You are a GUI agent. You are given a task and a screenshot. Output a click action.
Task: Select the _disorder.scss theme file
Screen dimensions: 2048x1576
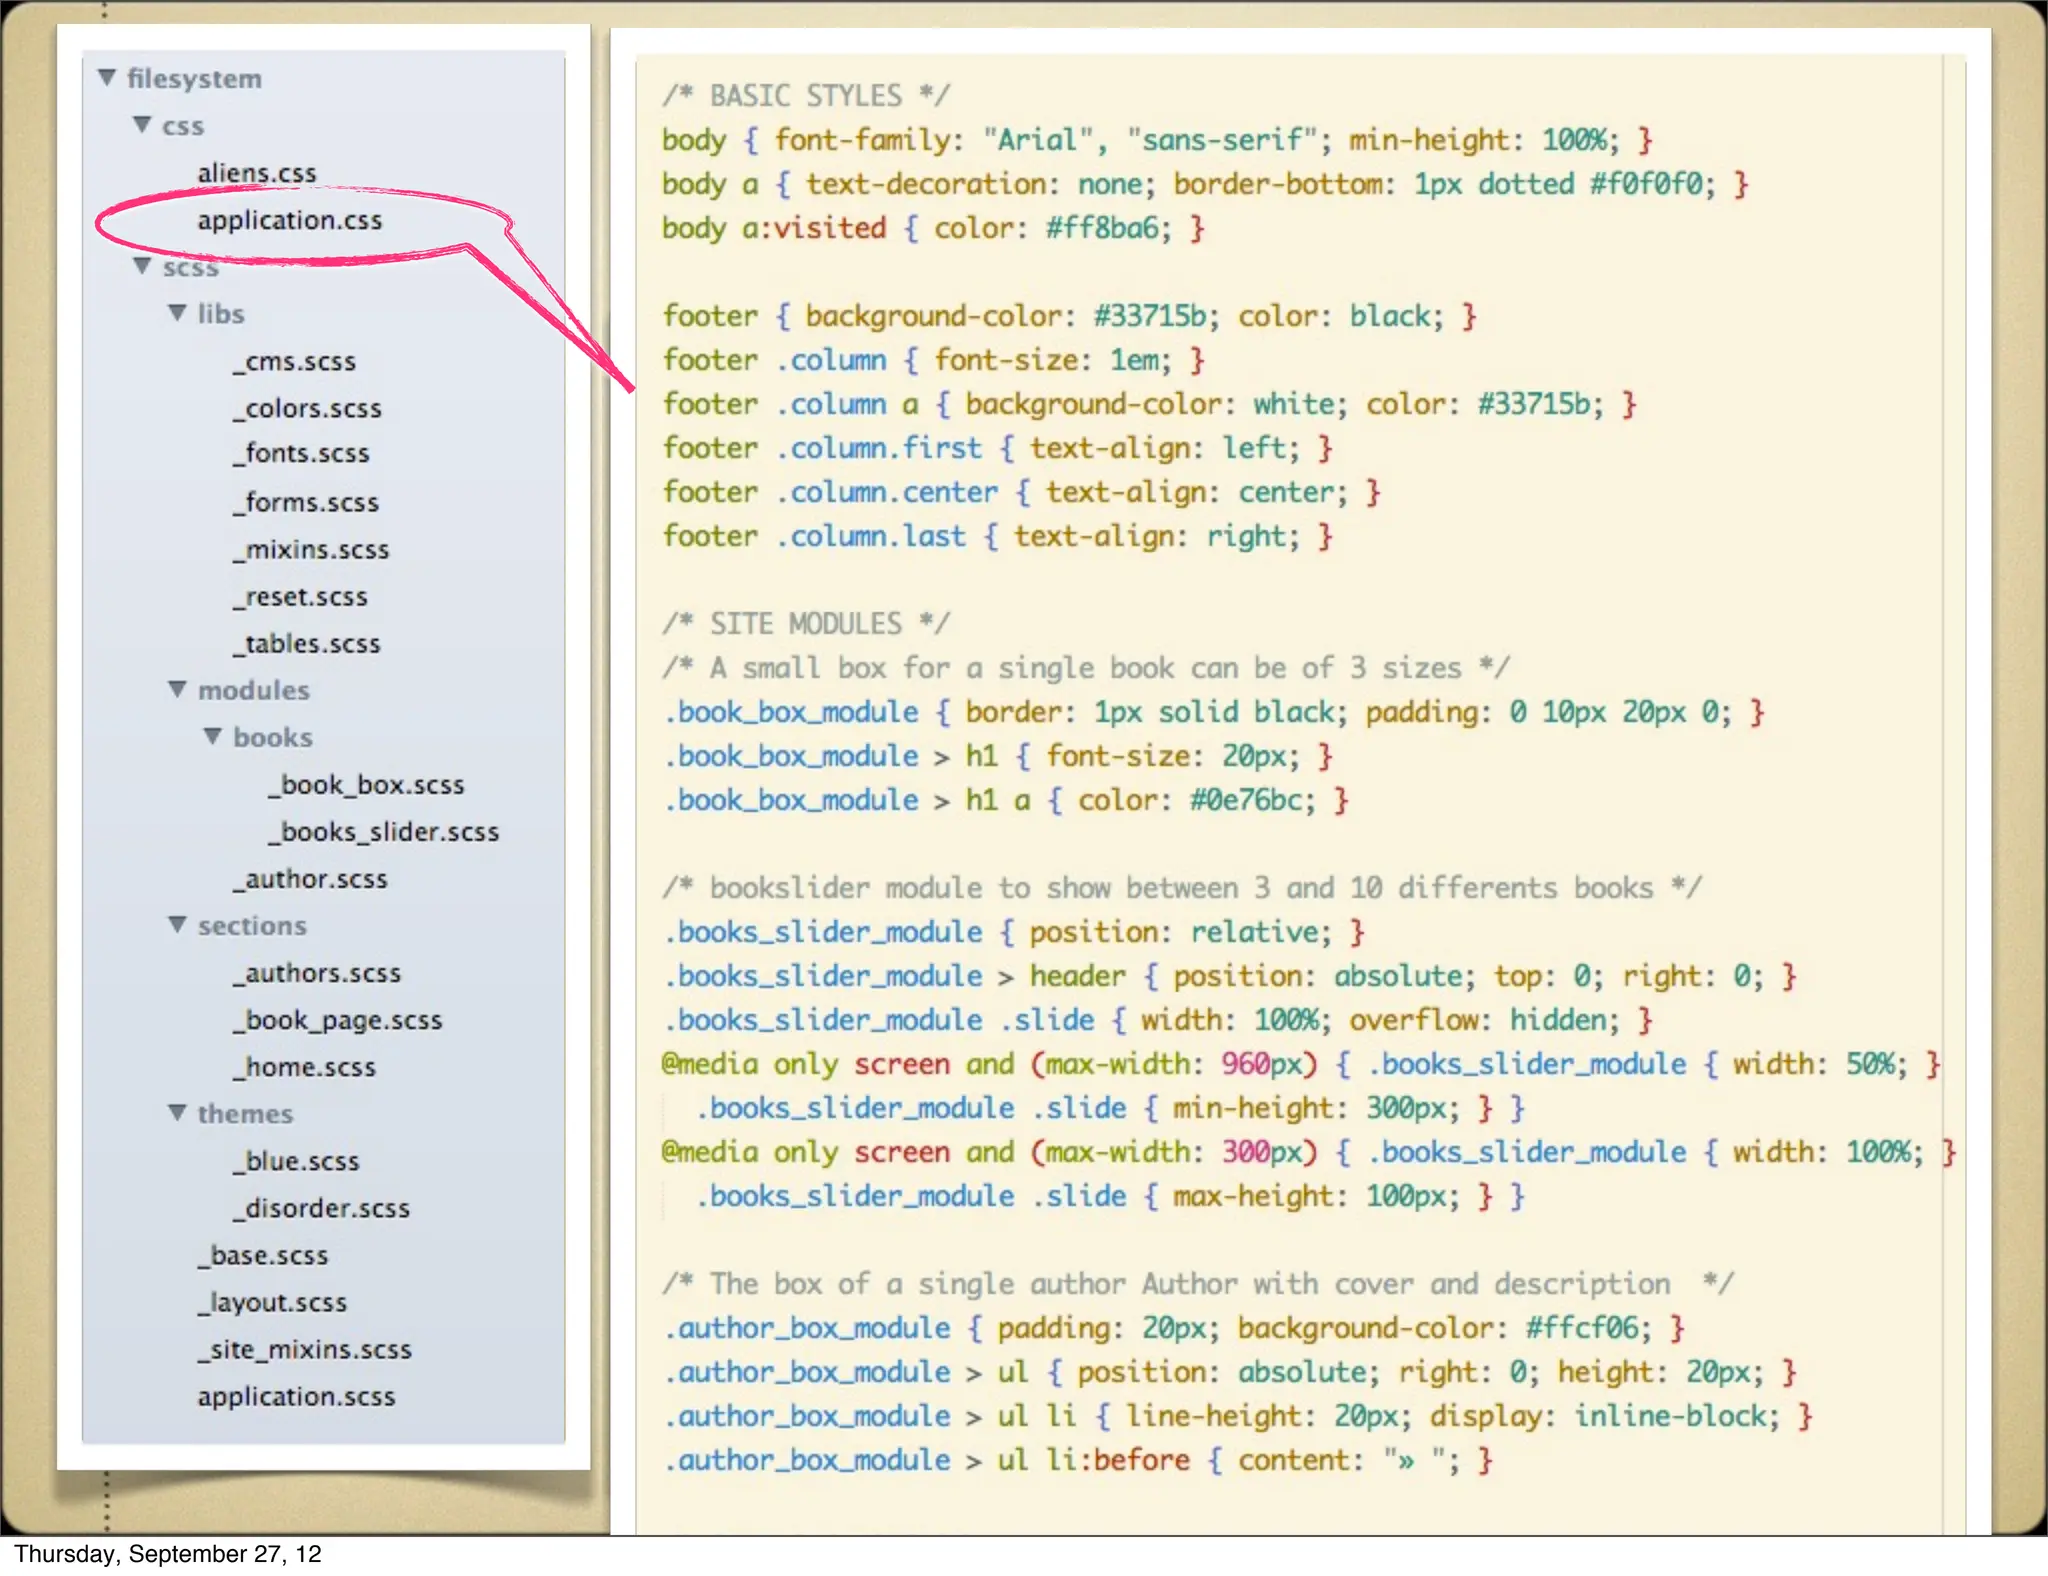tap(322, 1207)
